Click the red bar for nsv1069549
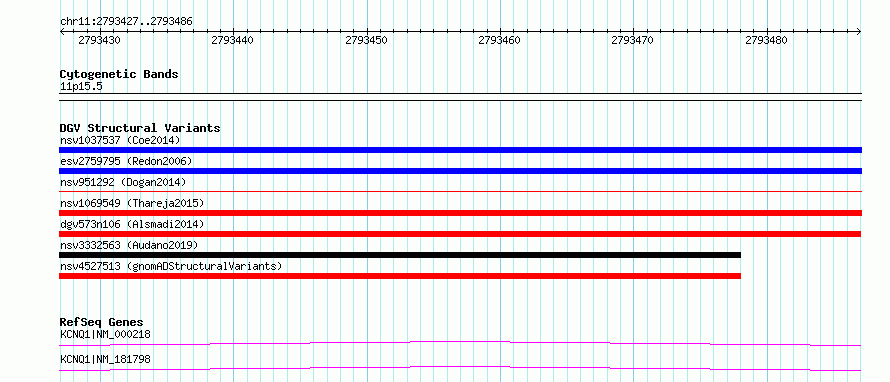The image size is (890, 382). pos(460,213)
